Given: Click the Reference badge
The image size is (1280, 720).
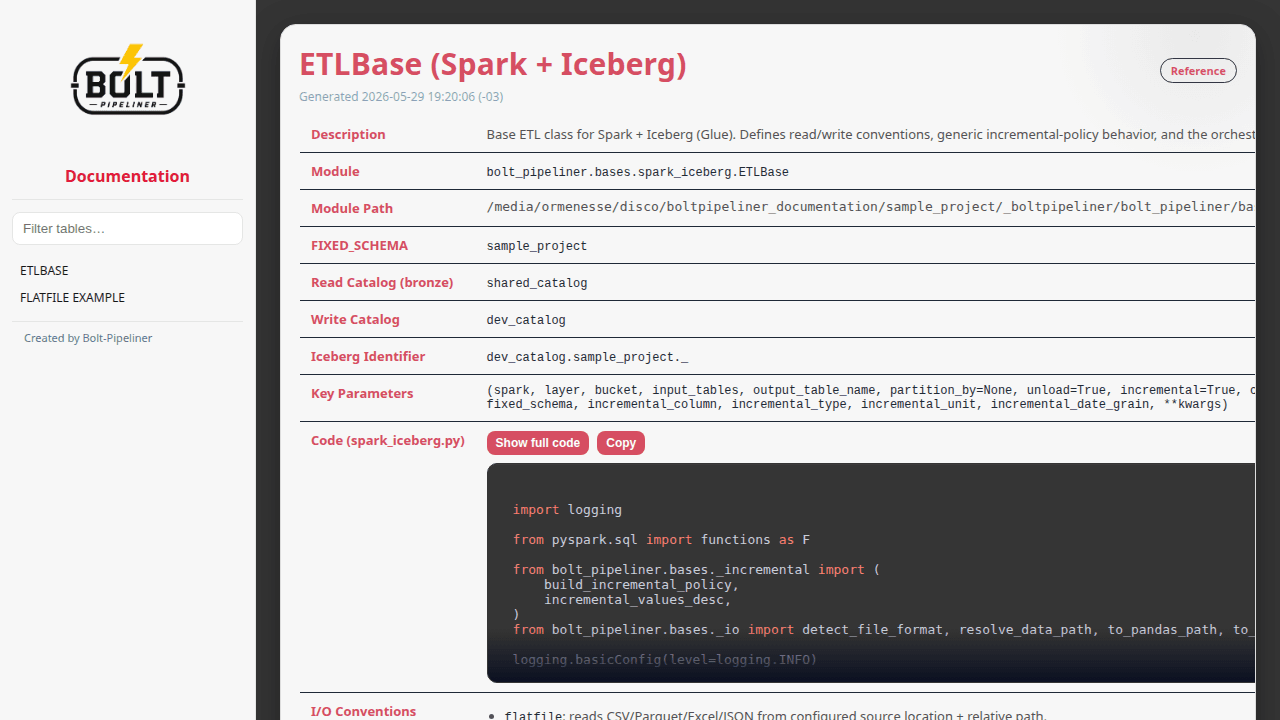Looking at the screenshot, I should coord(1198,71).
